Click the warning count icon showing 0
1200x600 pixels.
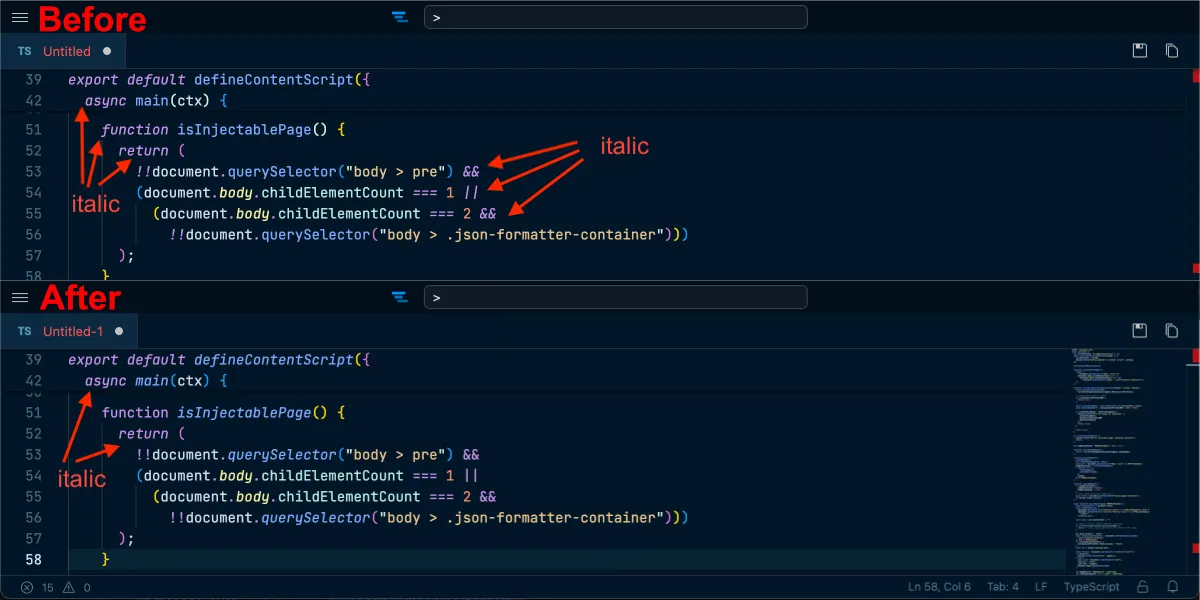coord(69,587)
